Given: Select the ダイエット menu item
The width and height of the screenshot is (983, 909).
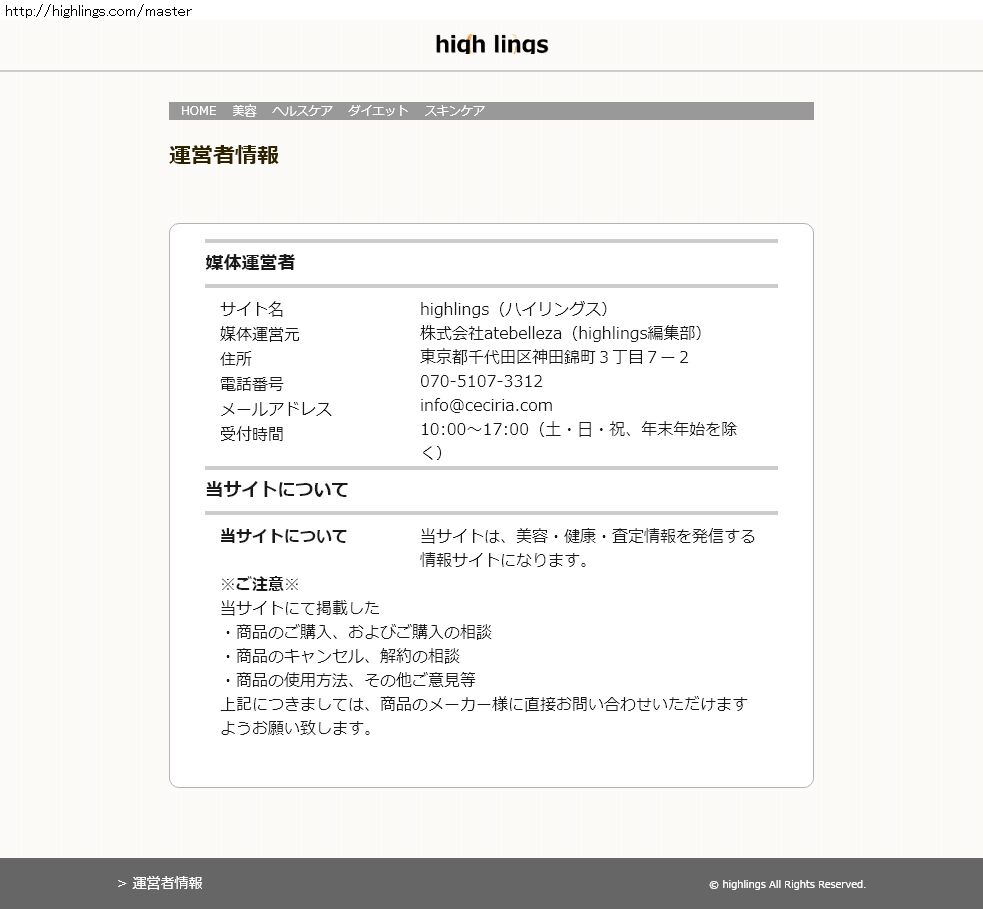Looking at the screenshot, I should point(378,111).
